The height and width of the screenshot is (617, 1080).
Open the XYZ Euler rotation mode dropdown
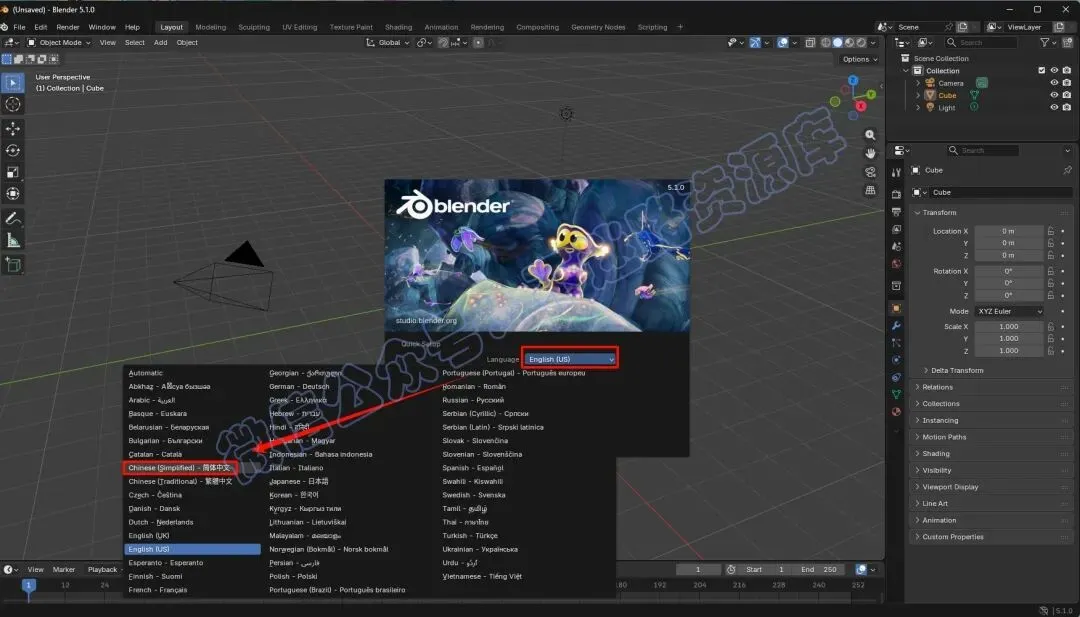point(1010,311)
